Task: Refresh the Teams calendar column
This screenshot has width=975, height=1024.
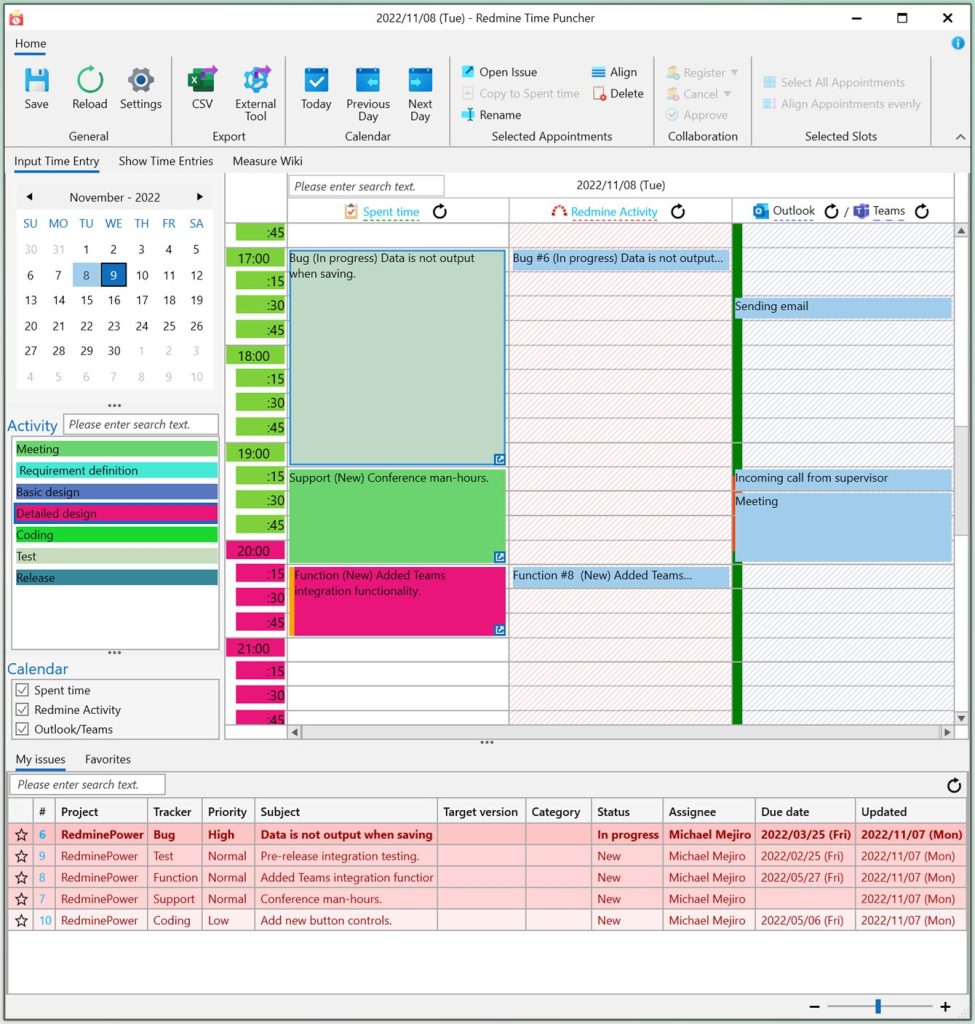Action: 921,212
